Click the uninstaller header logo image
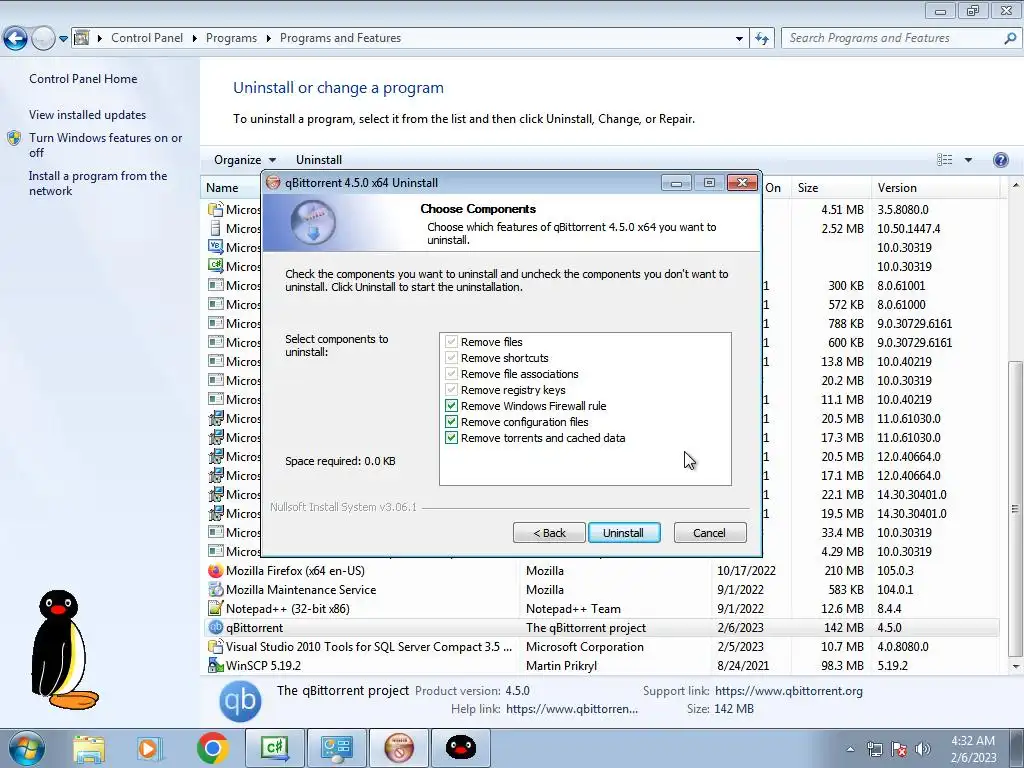Image resolution: width=1024 pixels, height=768 pixels. (x=312, y=222)
